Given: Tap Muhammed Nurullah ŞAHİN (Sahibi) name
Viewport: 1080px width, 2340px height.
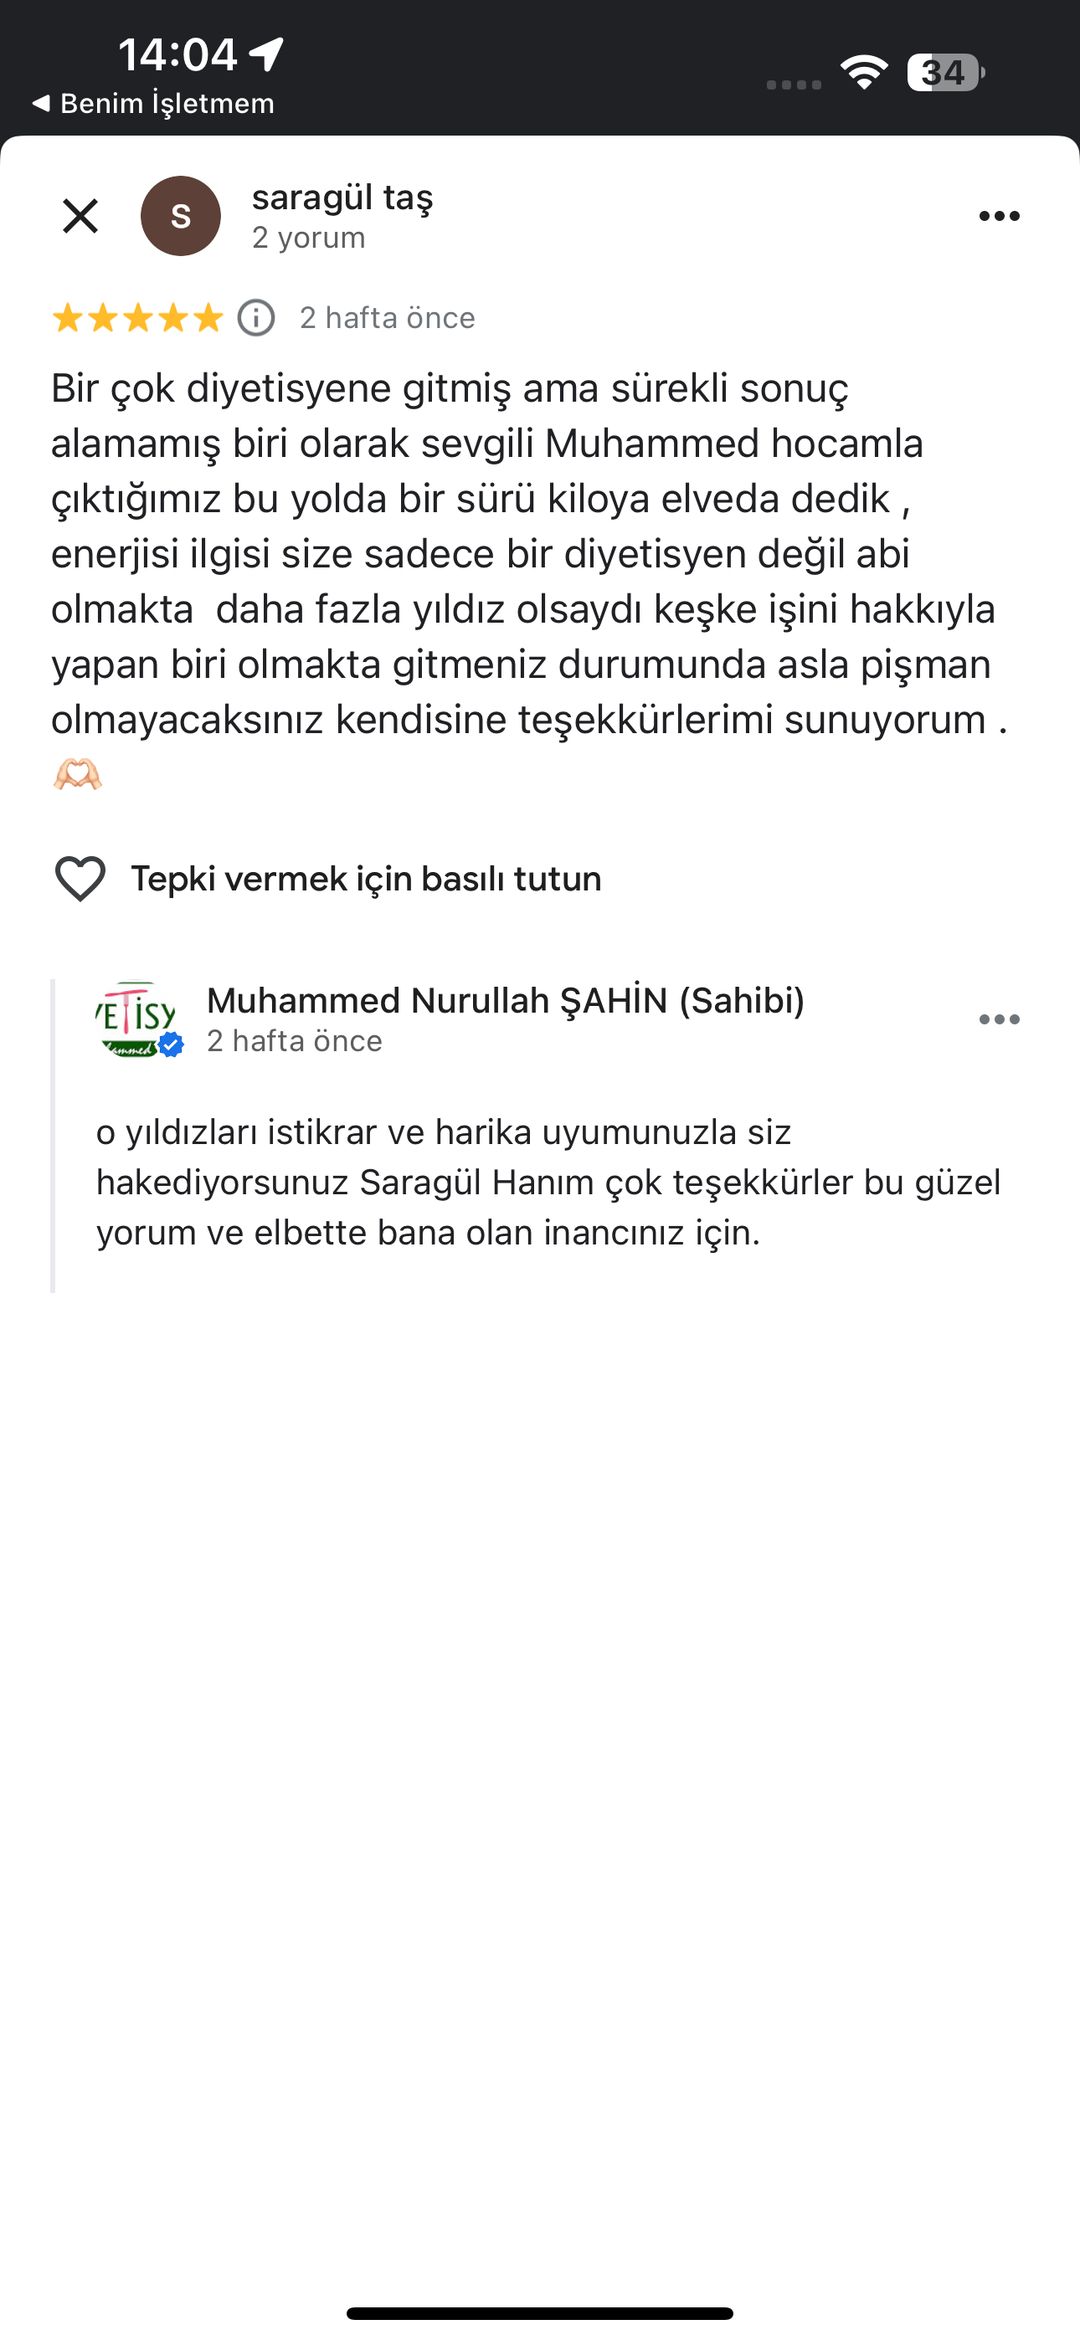Looking at the screenshot, I should (x=505, y=1000).
